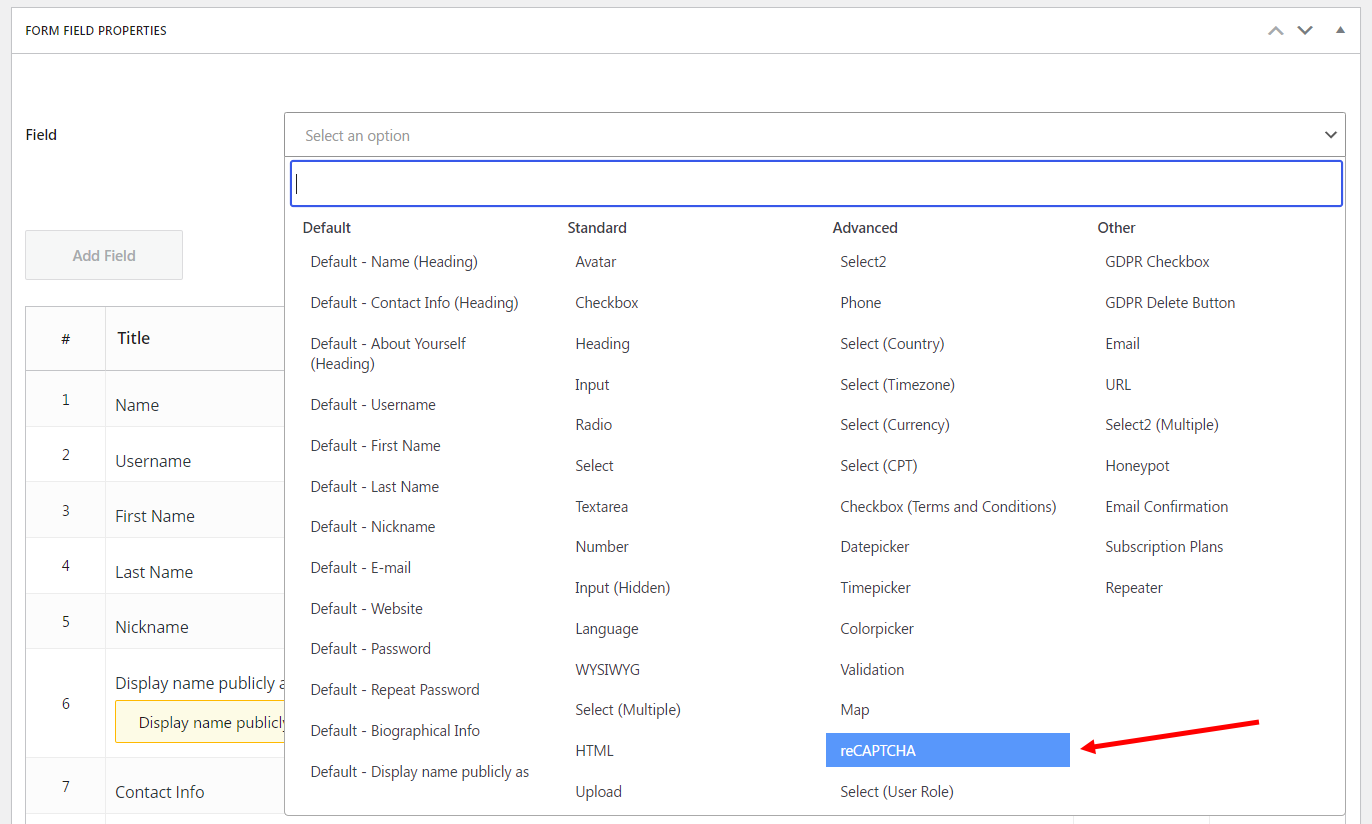Focus the dropdown search input box

pyautogui.click(x=816, y=184)
